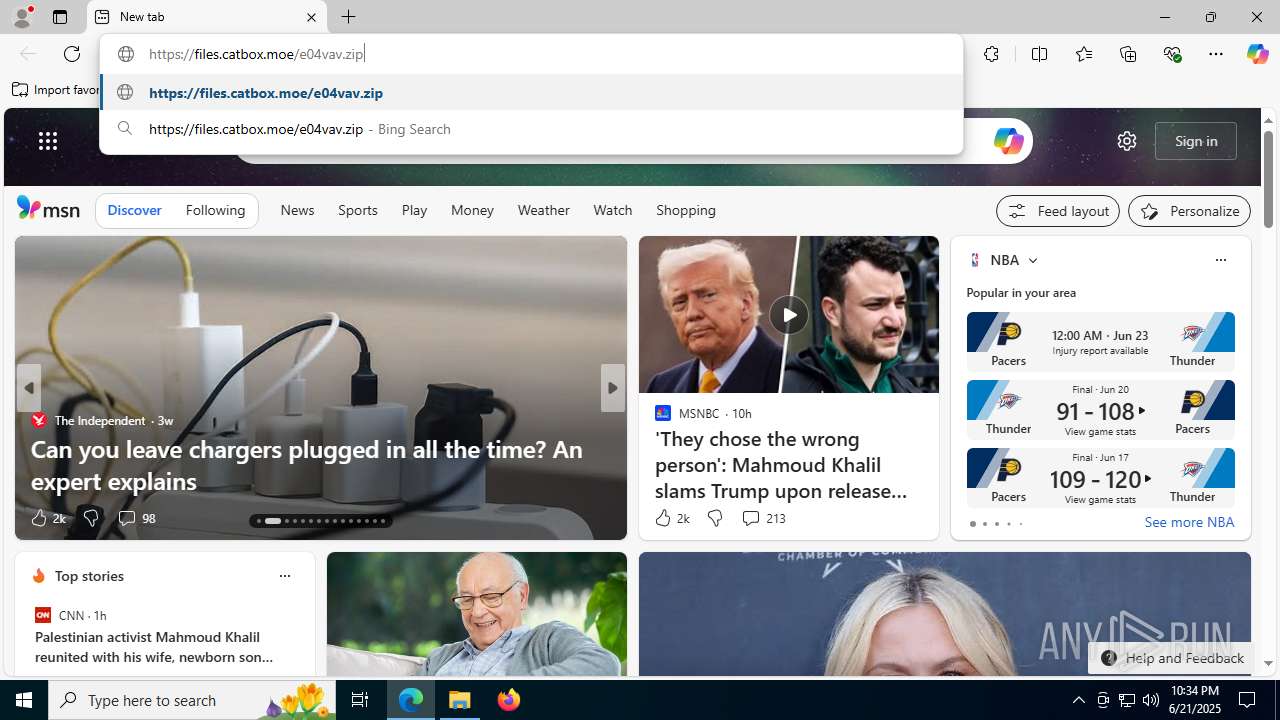Viewport: 1280px width, 720px height.
Task: Select the catbox.moe URL suggestion
Action: (x=531, y=92)
